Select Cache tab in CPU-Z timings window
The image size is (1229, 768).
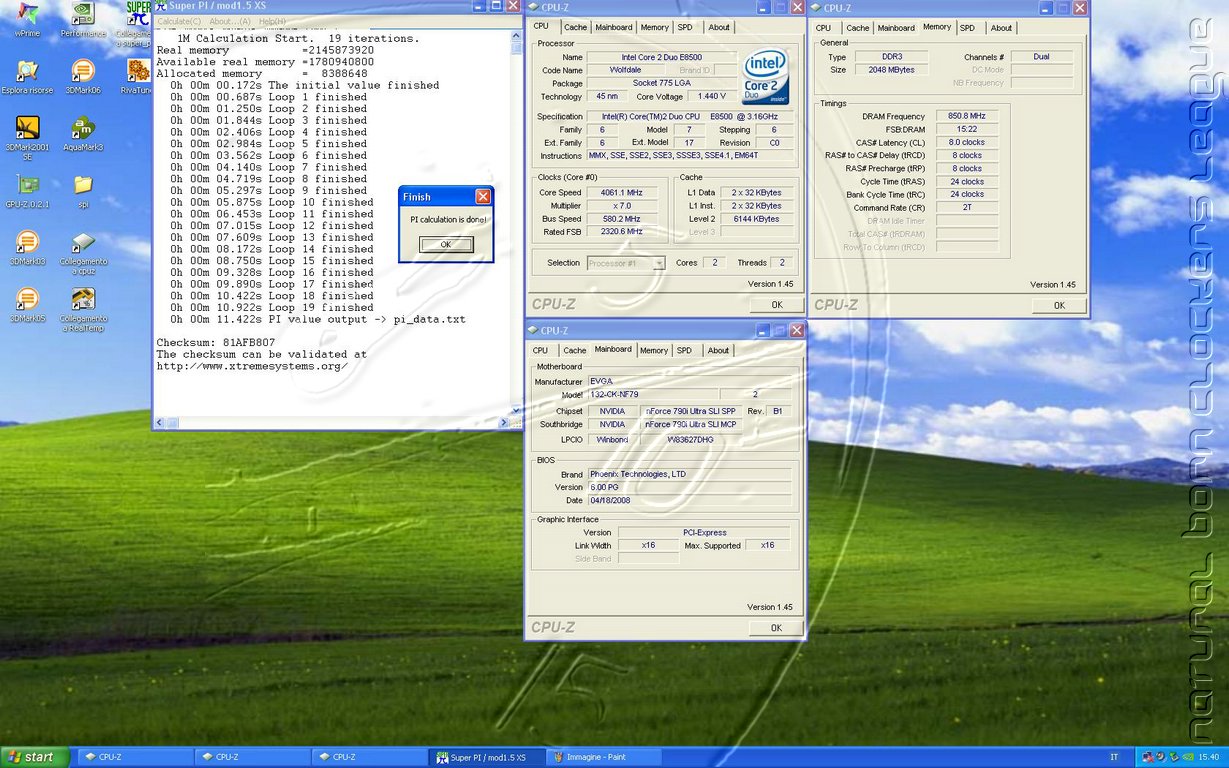coord(858,28)
